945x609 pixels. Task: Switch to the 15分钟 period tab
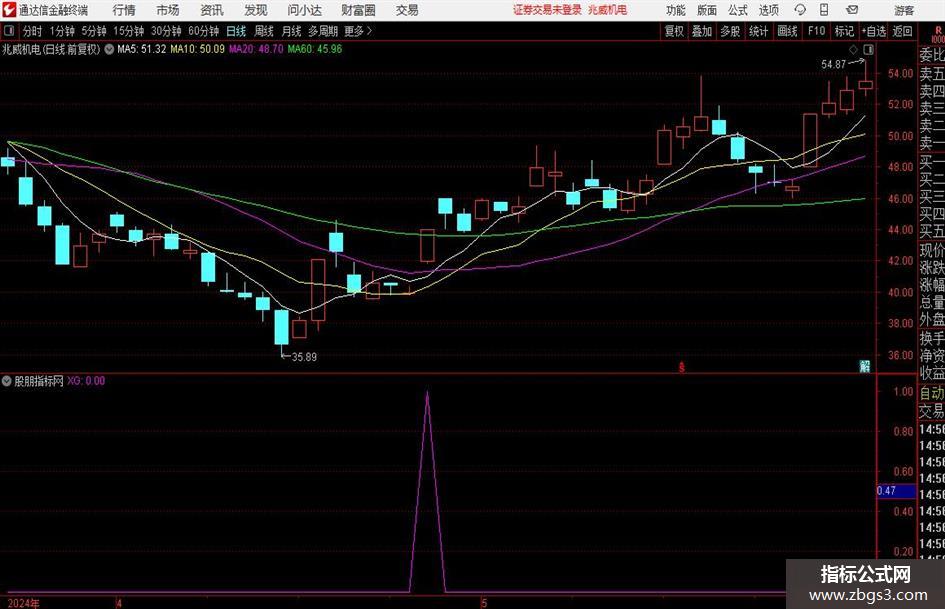pos(129,31)
